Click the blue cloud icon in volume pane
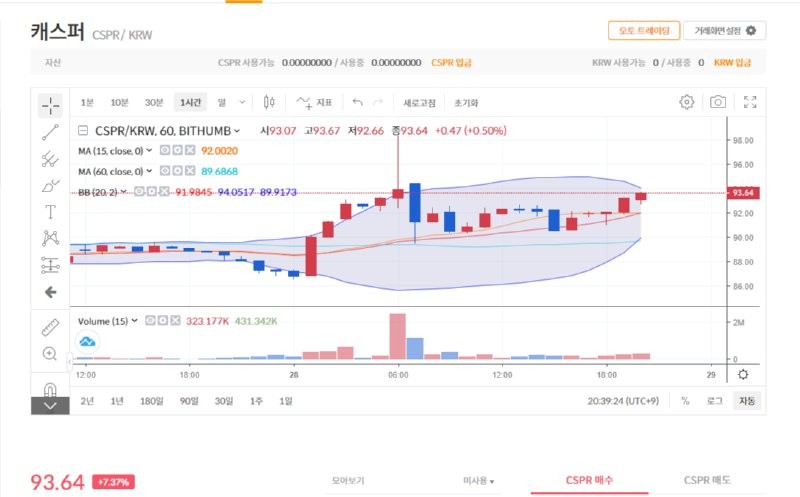 [87, 341]
